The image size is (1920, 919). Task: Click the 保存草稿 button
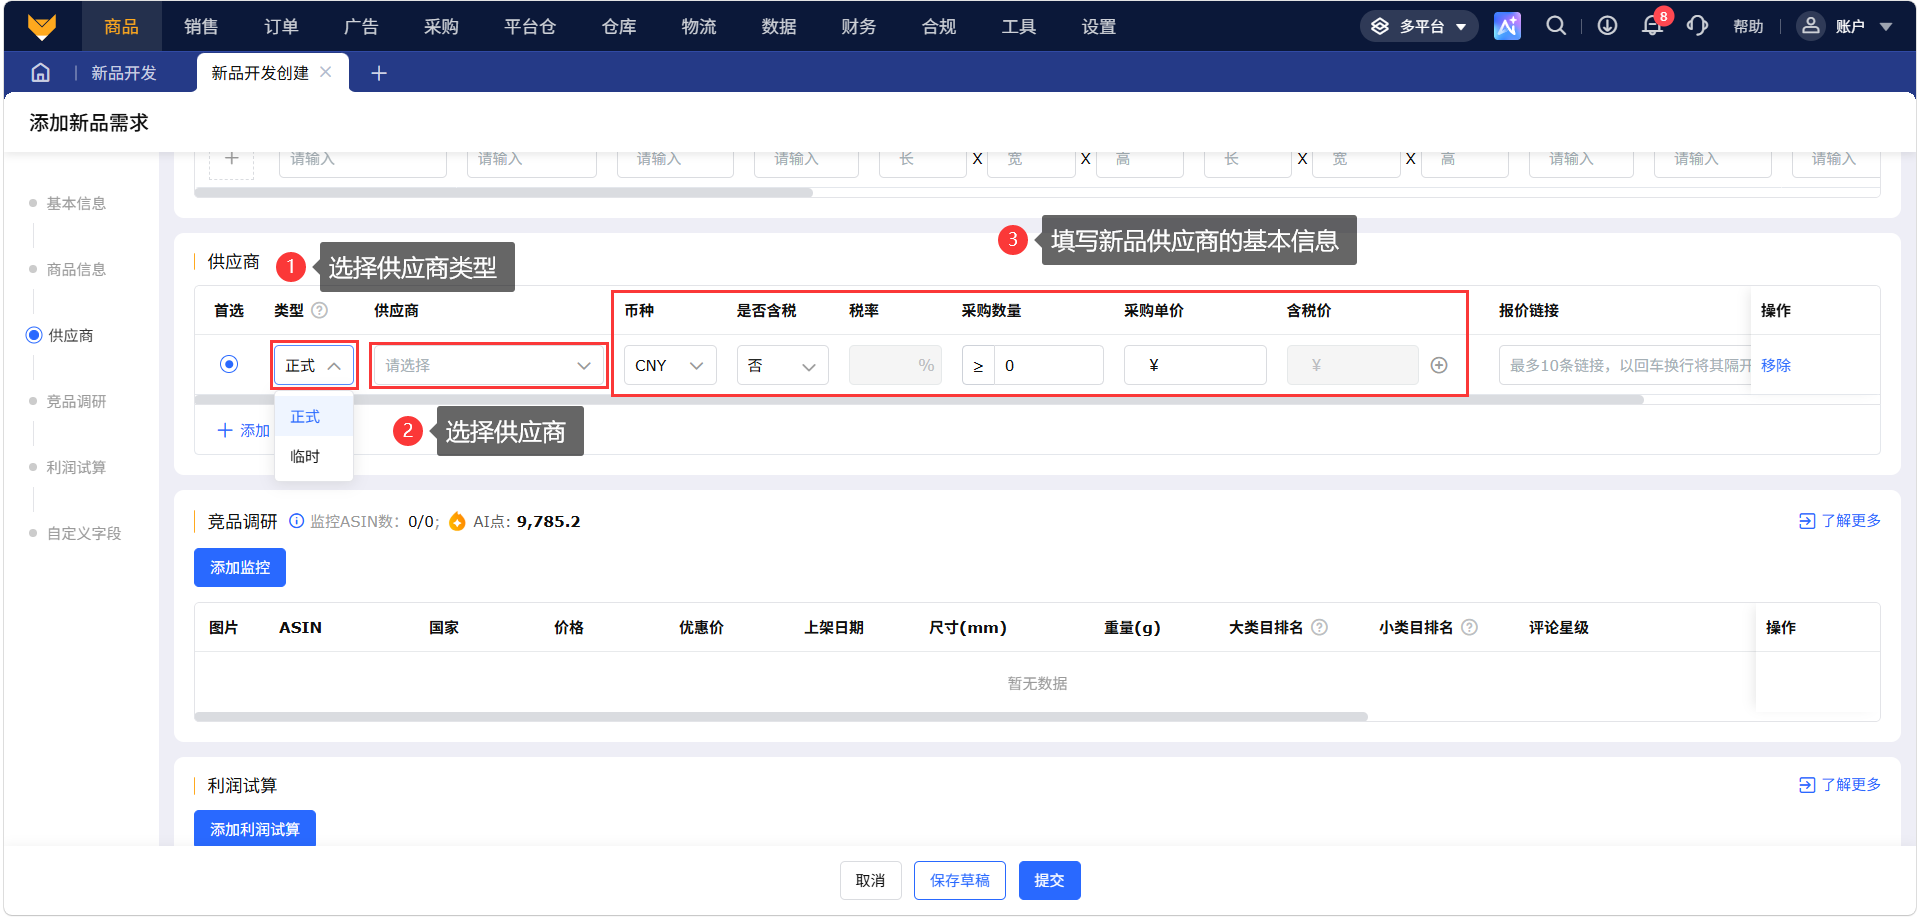pos(960,880)
